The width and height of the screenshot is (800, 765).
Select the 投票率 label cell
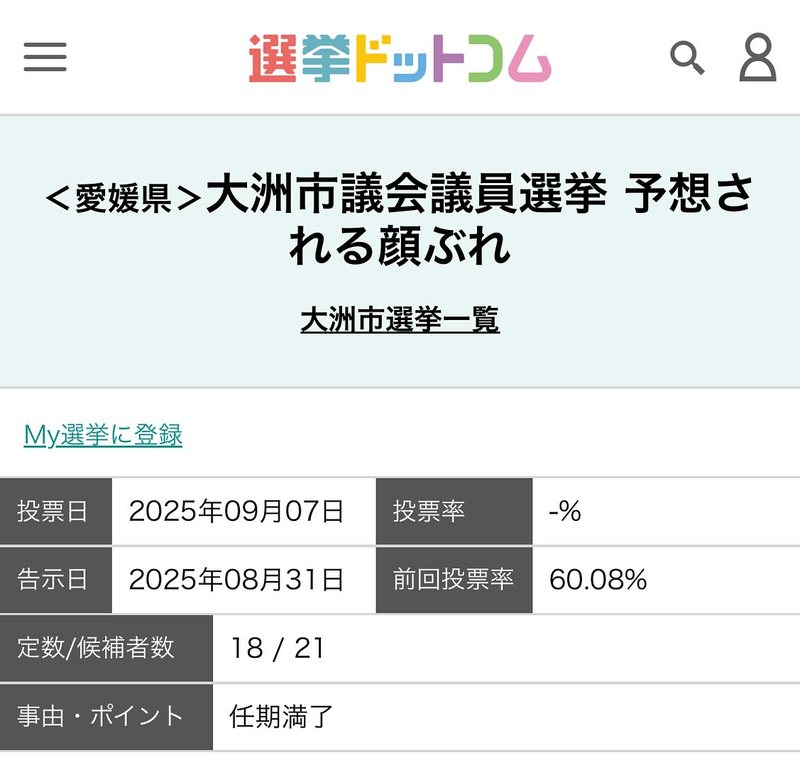(453, 512)
